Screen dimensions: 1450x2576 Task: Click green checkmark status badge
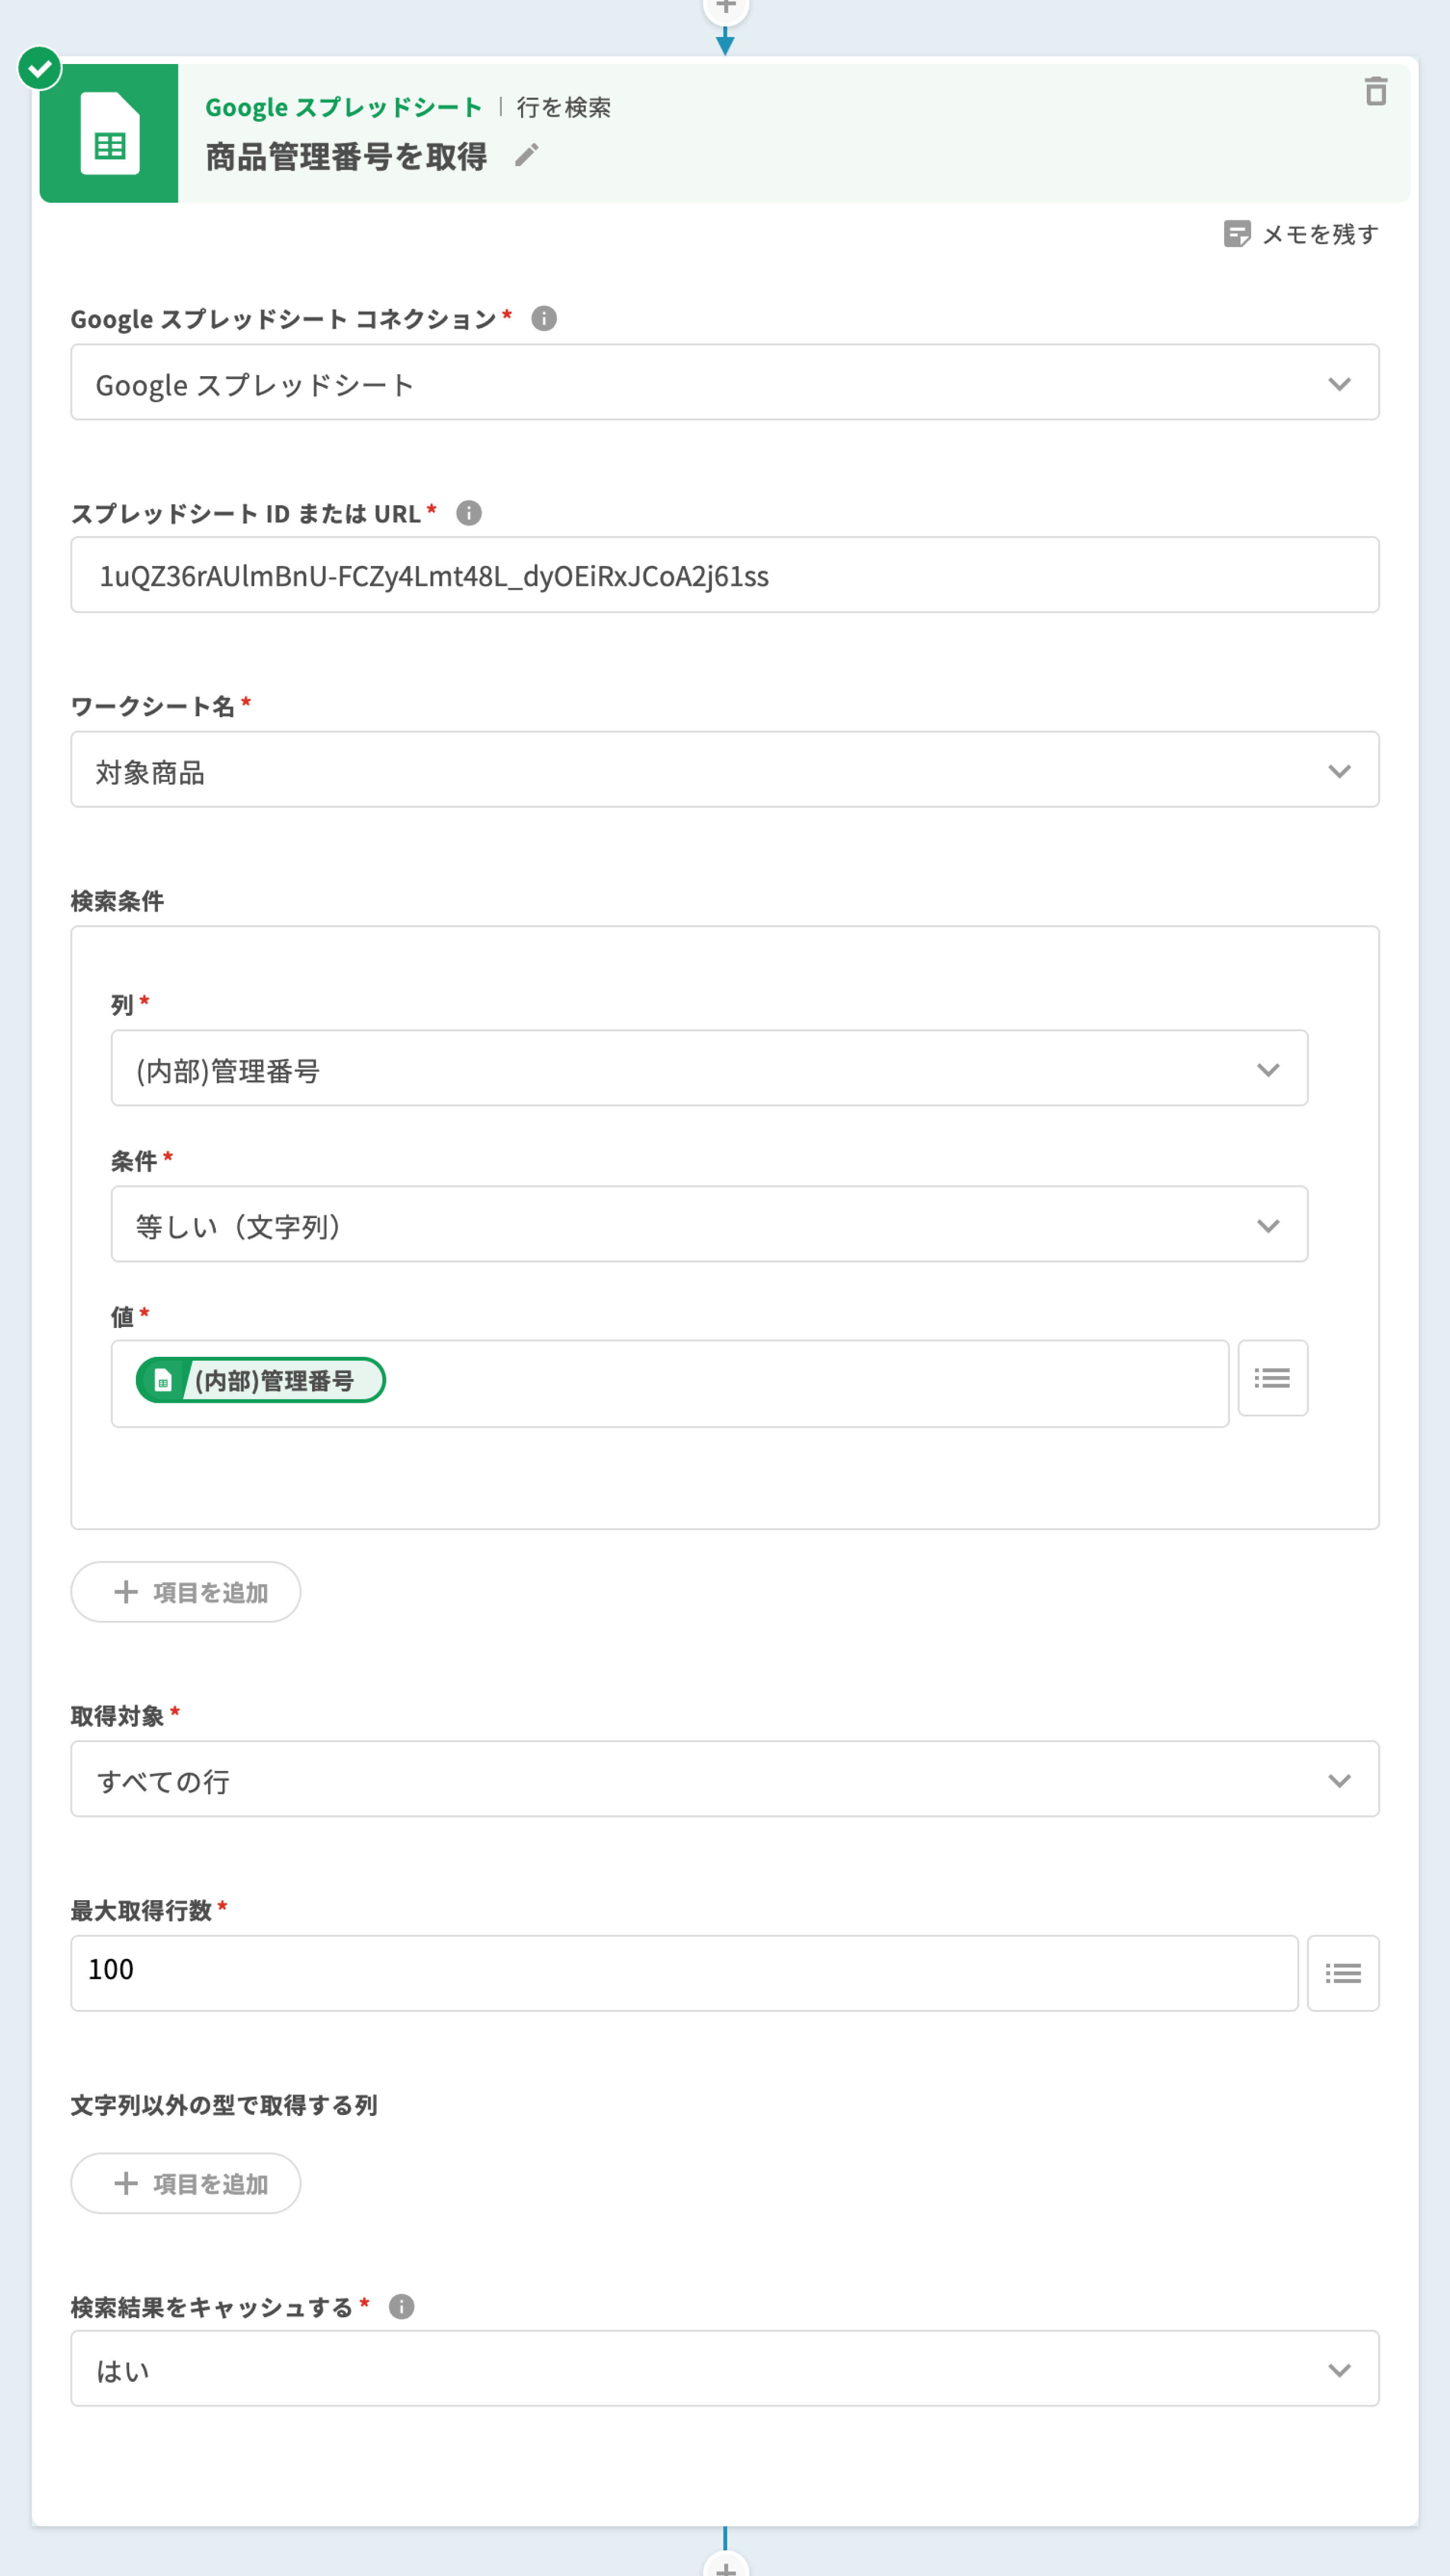click(40, 69)
